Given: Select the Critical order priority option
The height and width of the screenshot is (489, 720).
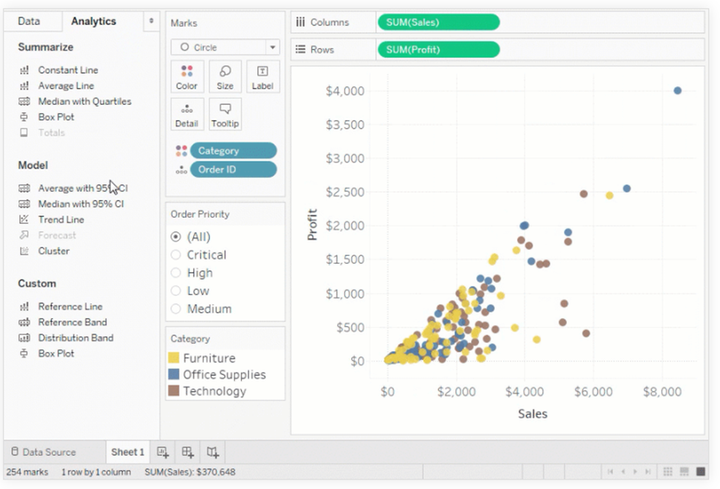Looking at the screenshot, I should pos(177,255).
